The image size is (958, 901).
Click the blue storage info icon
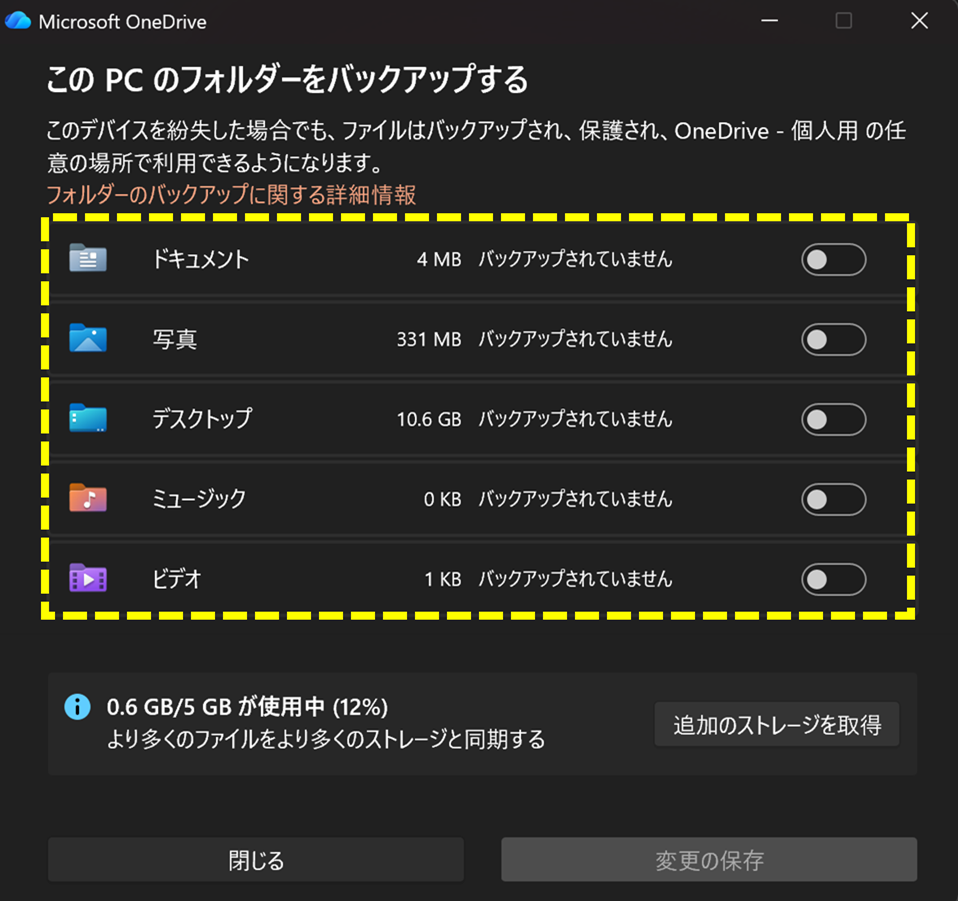tap(78, 707)
